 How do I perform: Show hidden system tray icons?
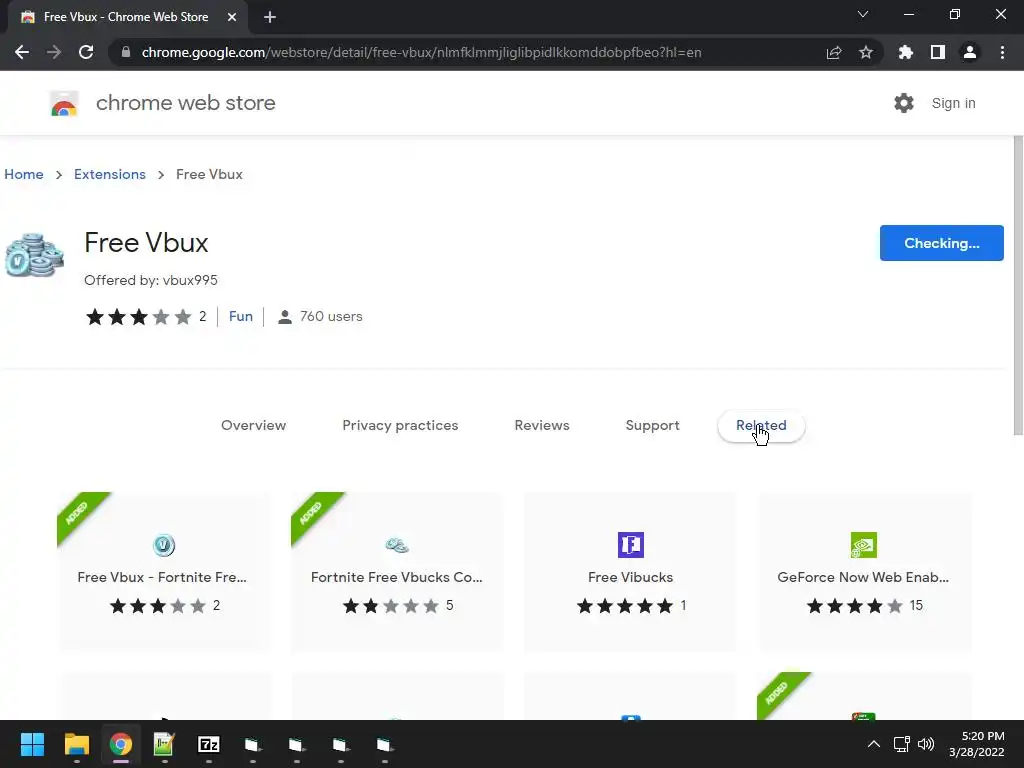tap(873, 744)
